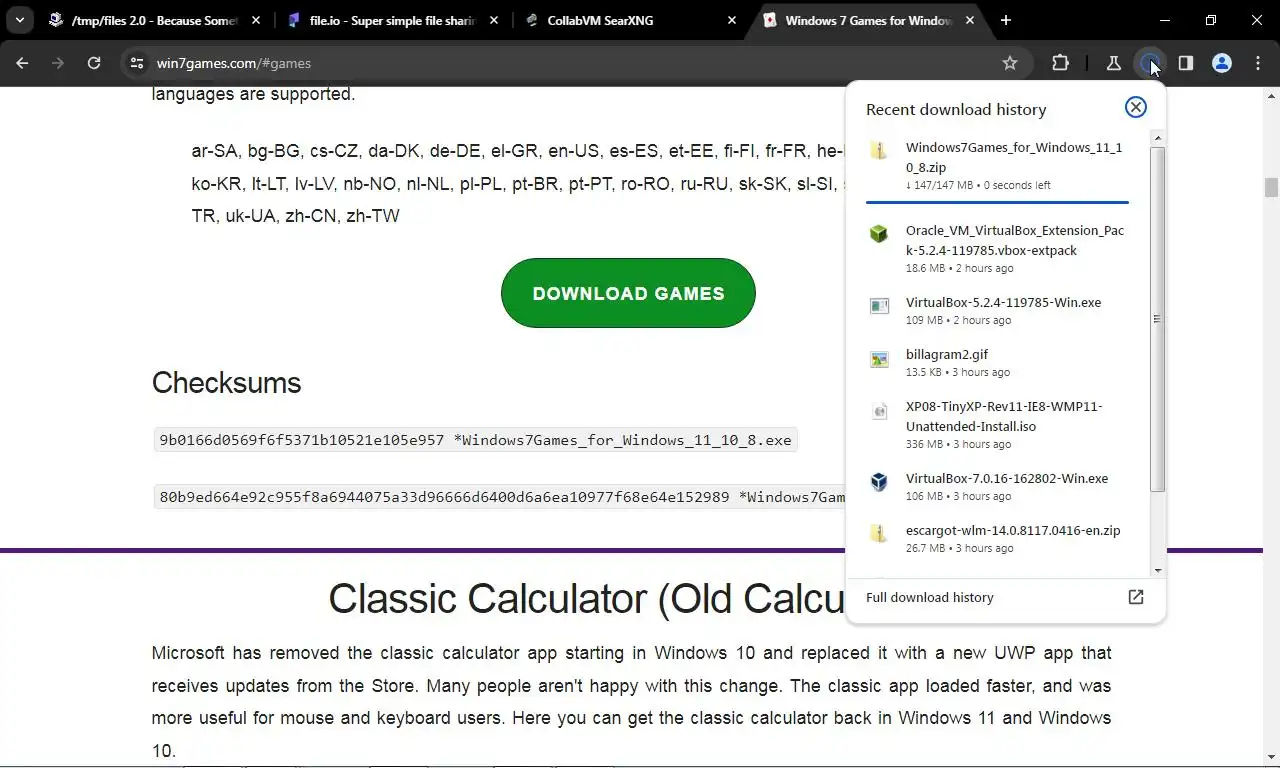Close the /tmp/files 2.0 tab
The width and height of the screenshot is (1280, 768).
click(x=256, y=20)
